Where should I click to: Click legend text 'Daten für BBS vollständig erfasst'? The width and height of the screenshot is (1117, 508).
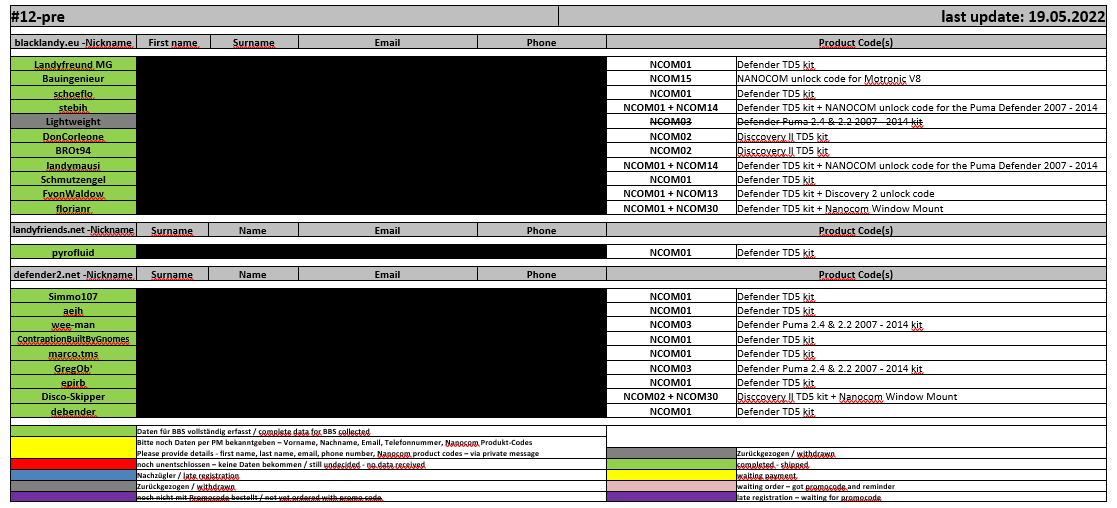click(x=195, y=431)
